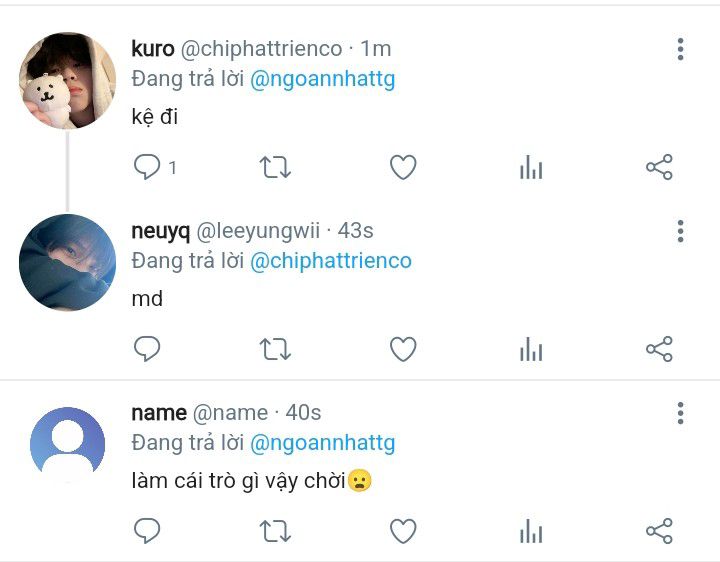
Task: Like neuyq's "md" tweet
Action: click(x=403, y=349)
